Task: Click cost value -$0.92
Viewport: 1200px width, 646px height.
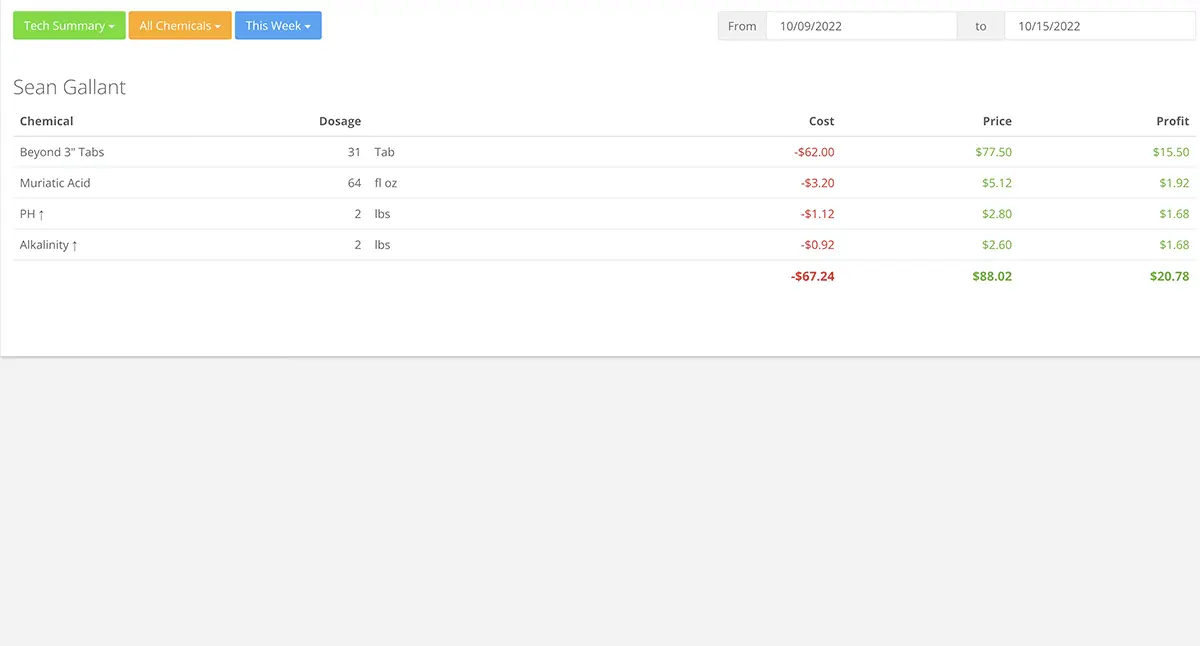Action: 817,245
